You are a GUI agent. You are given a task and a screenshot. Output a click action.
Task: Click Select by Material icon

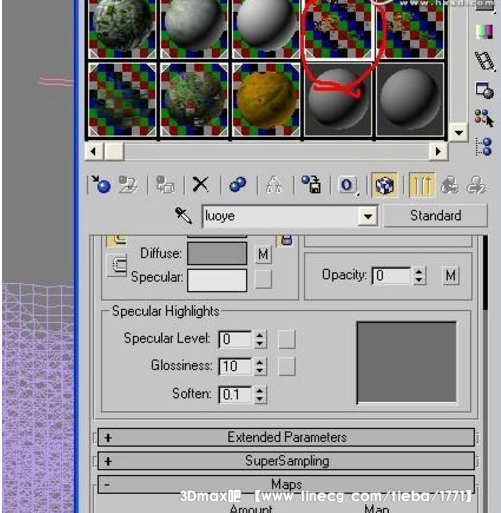484,118
